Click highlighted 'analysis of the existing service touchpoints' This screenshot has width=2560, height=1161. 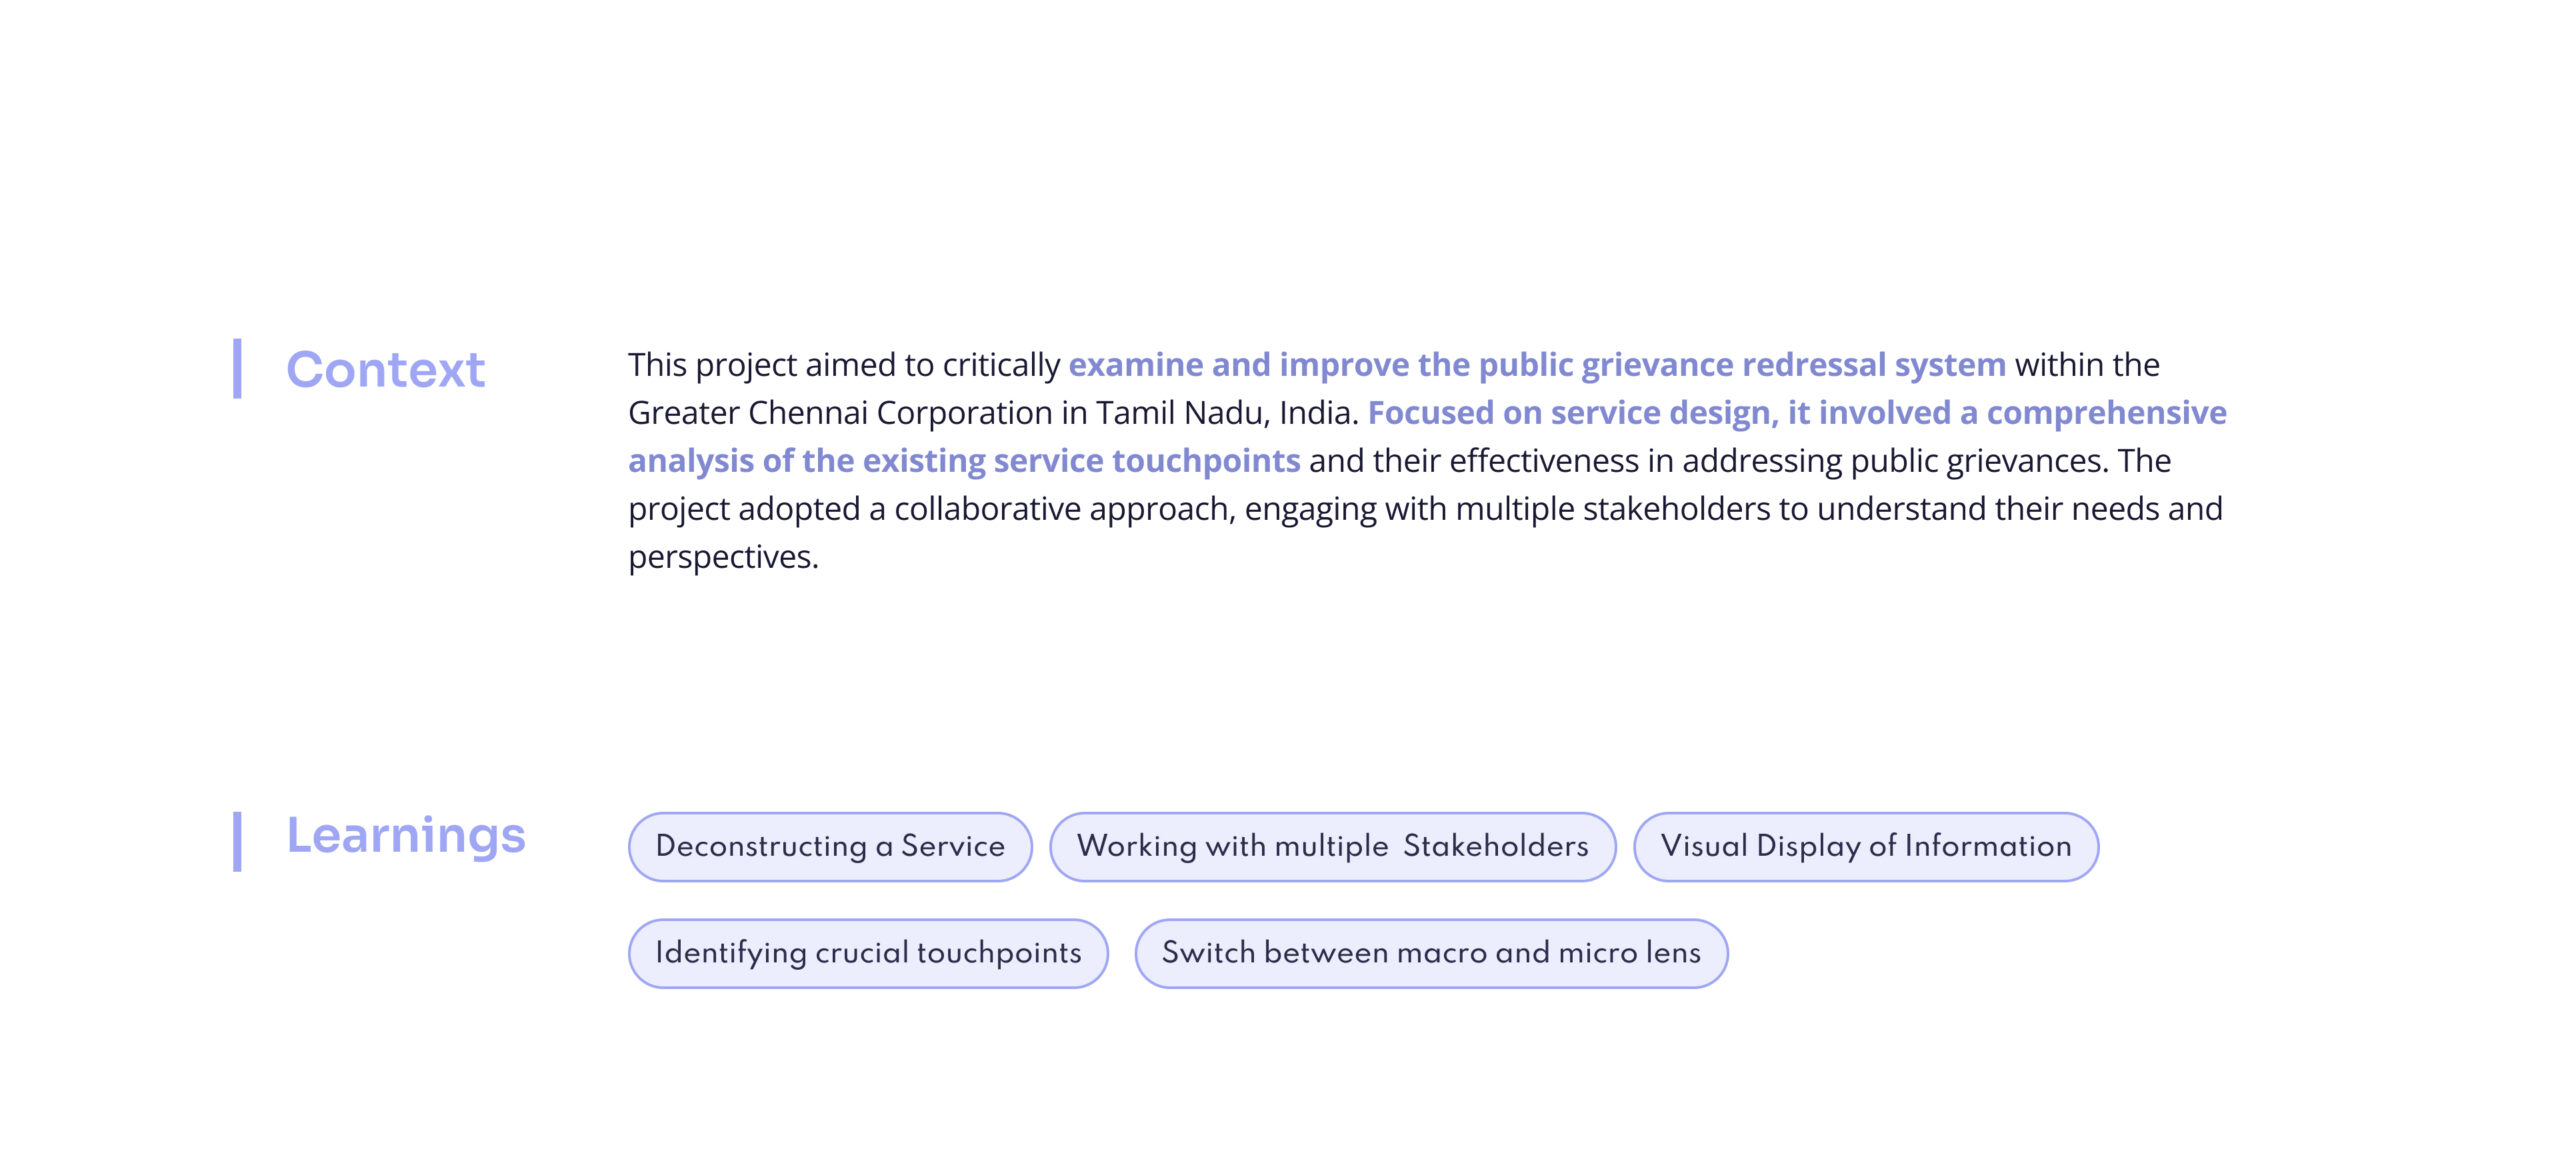[964, 461]
